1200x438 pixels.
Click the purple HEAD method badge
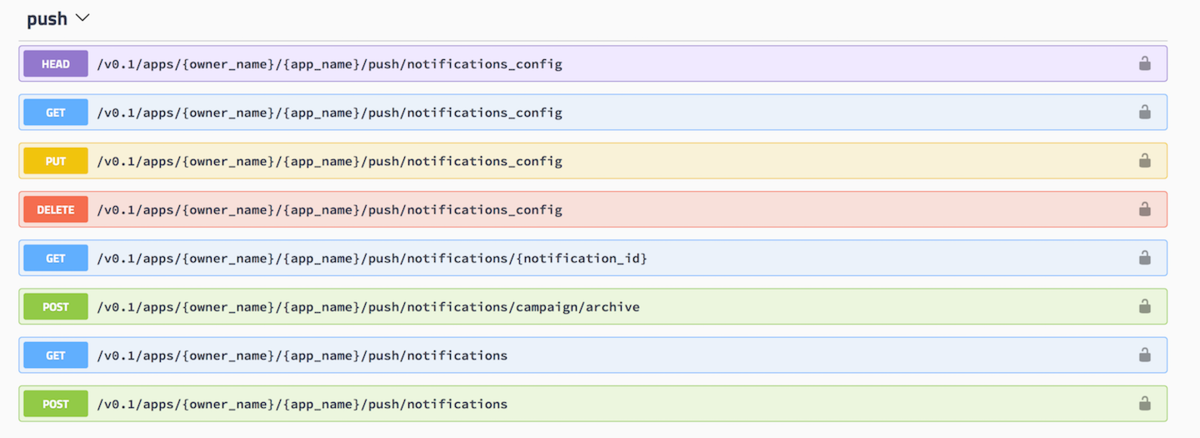pos(56,64)
